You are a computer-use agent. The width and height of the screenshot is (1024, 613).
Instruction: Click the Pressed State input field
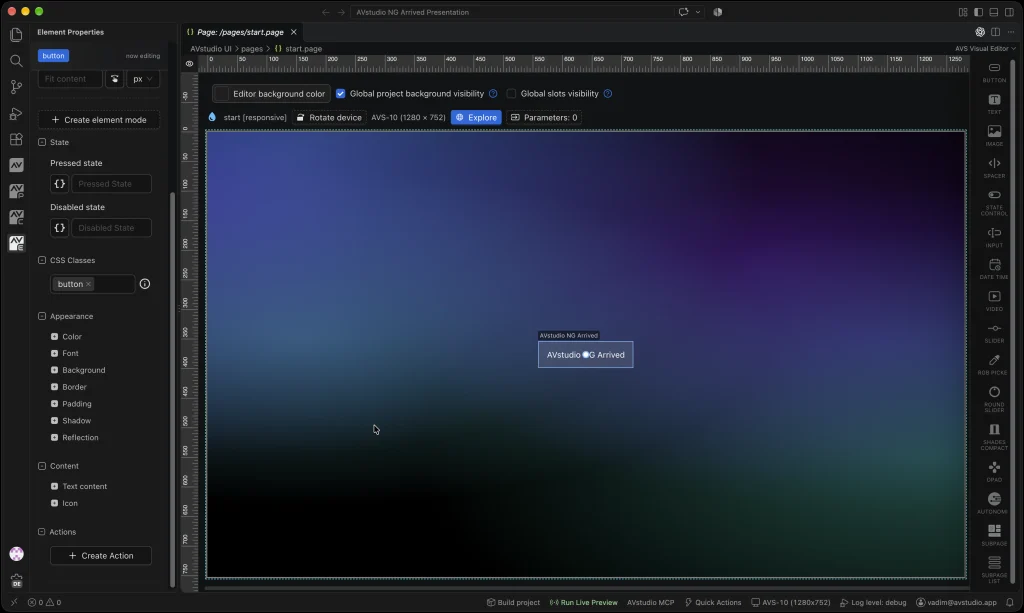(x=111, y=184)
